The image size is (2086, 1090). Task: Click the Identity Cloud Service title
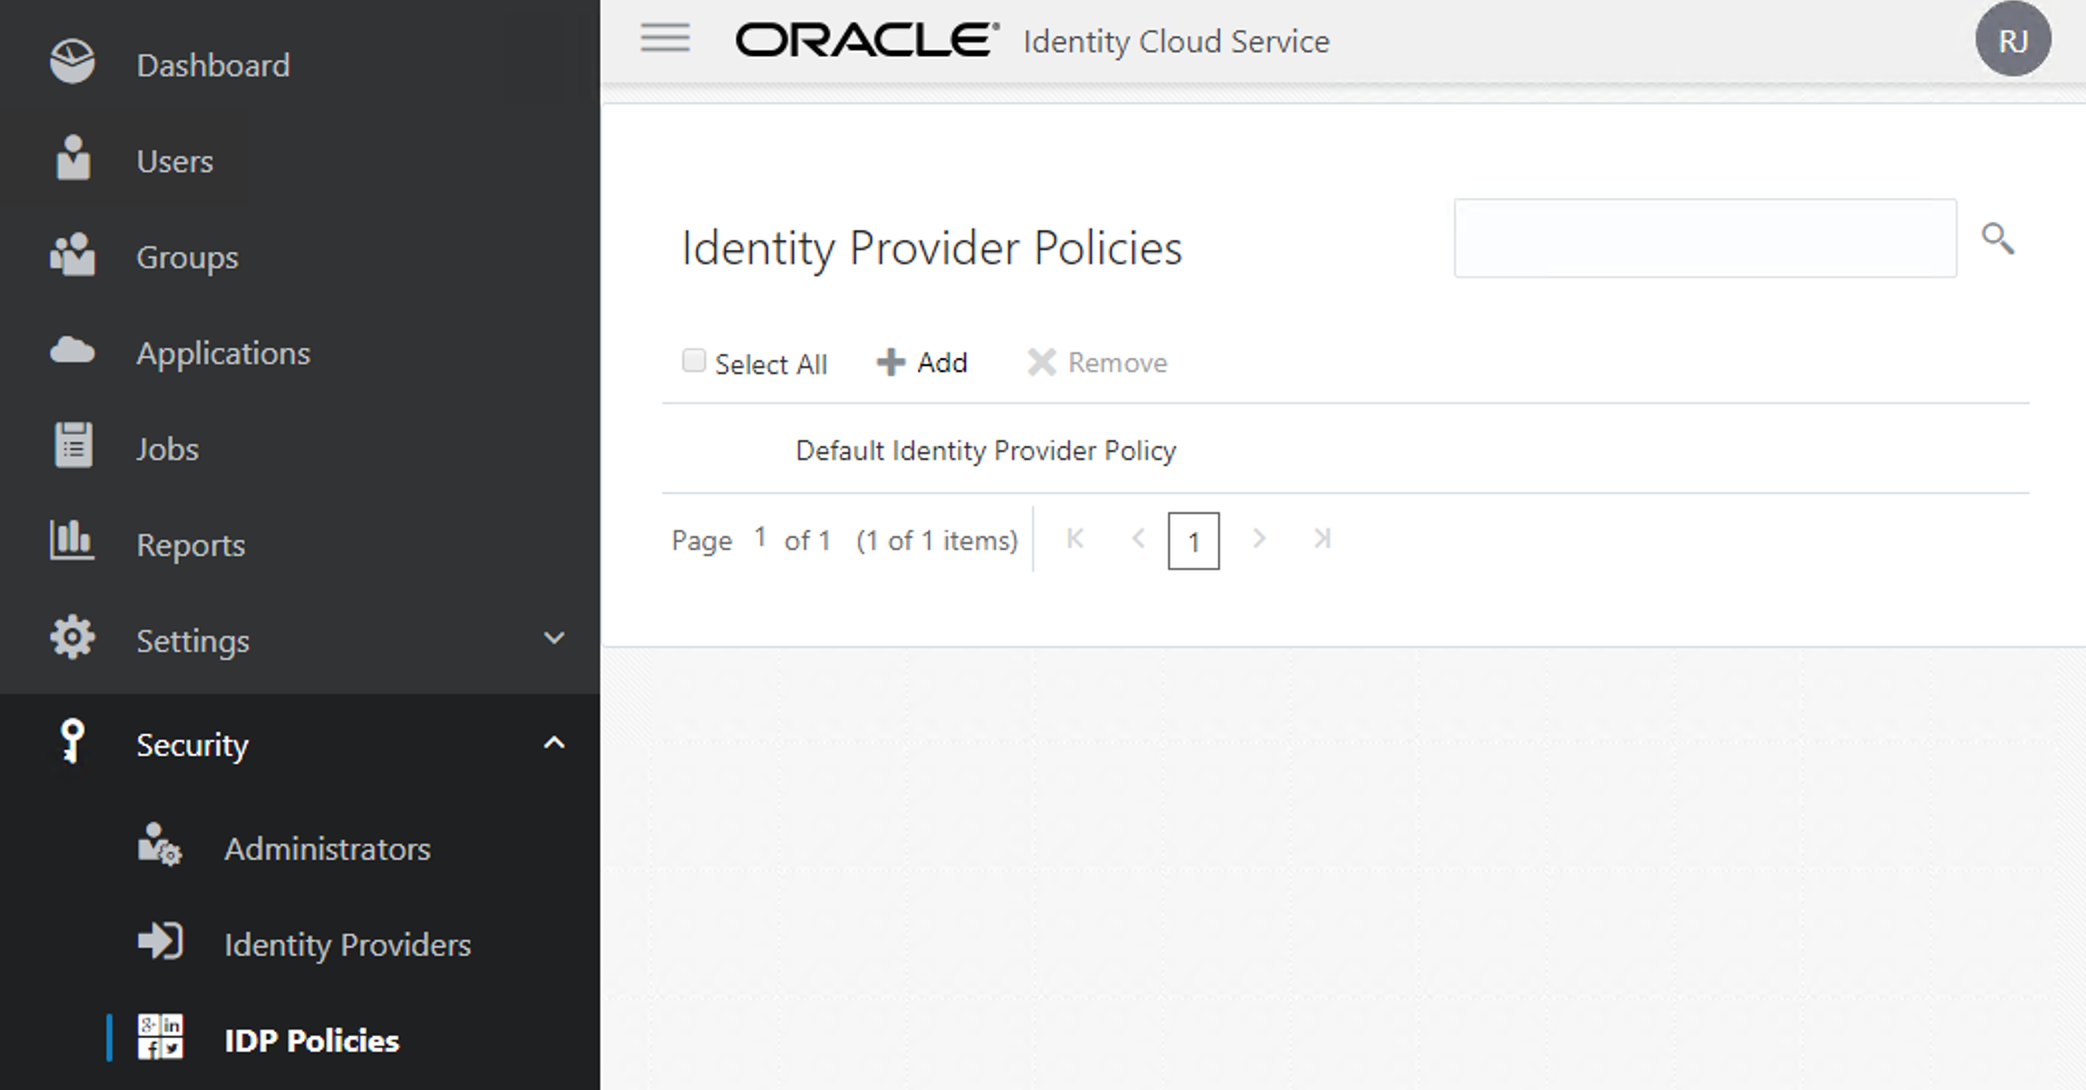click(1176, 41)
